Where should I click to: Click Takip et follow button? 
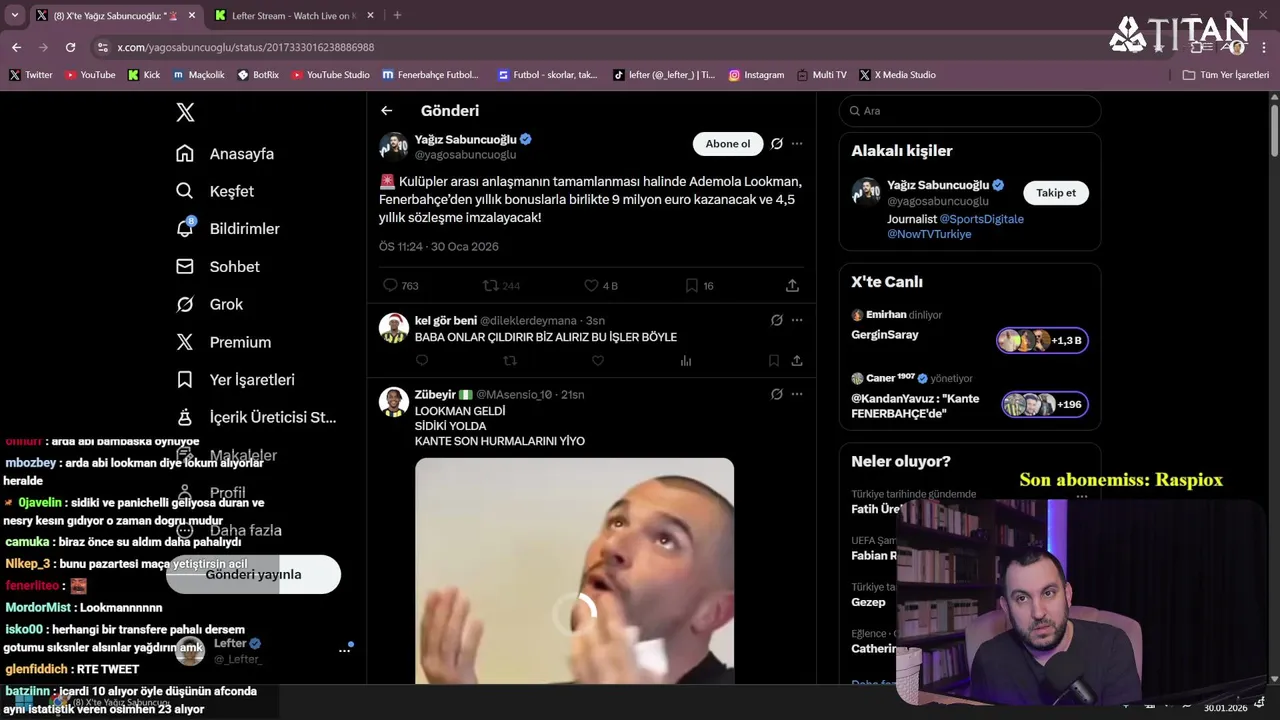pyautogui.click(x=1056, y=193)
